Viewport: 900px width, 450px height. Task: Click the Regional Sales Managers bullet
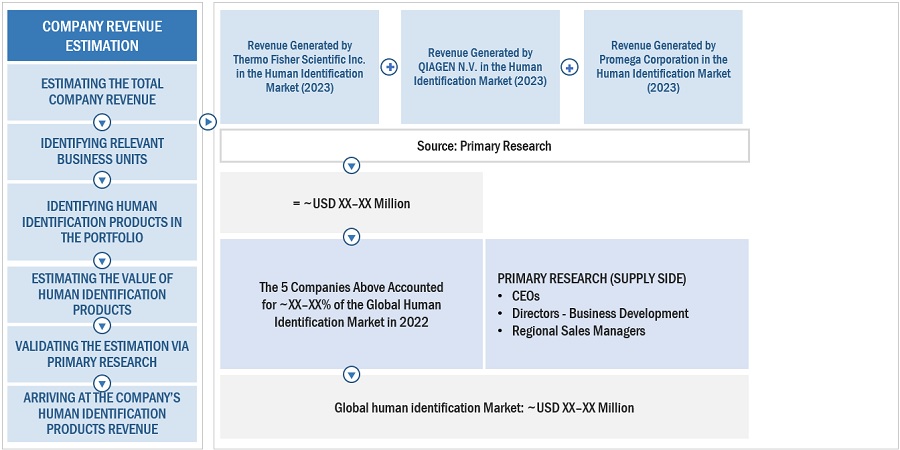(578, 331)
